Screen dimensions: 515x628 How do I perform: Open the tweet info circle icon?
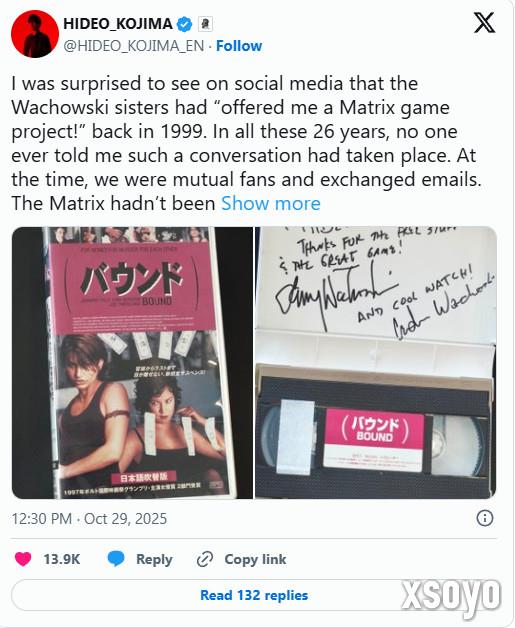click(x=485, y=518)
